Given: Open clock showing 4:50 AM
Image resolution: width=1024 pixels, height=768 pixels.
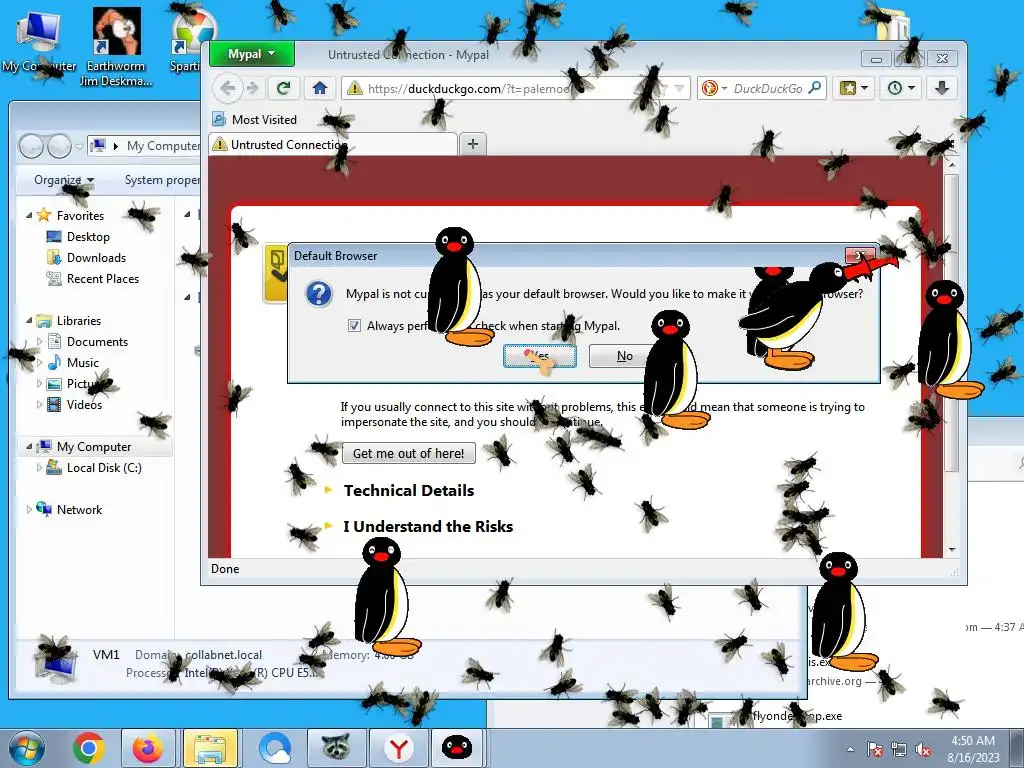Looking at the screenshot, I should pos(973,749).
